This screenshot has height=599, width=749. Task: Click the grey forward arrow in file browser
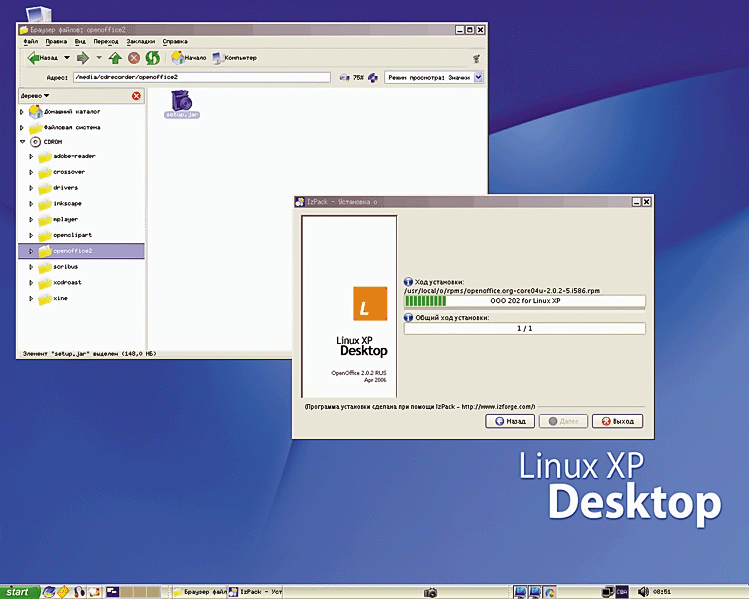[83, 58]
